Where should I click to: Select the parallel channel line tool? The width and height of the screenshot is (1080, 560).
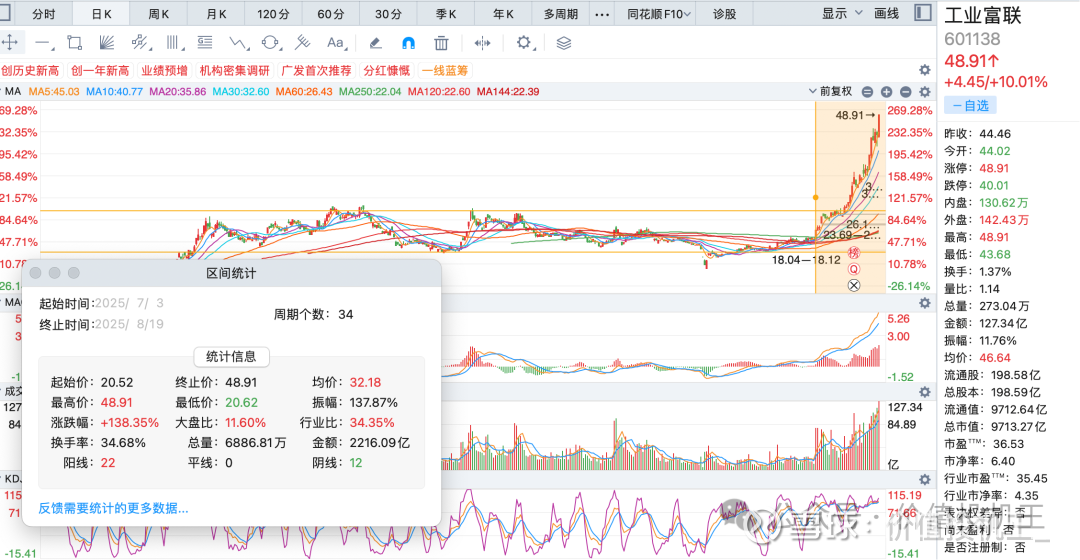click(139, 43)
